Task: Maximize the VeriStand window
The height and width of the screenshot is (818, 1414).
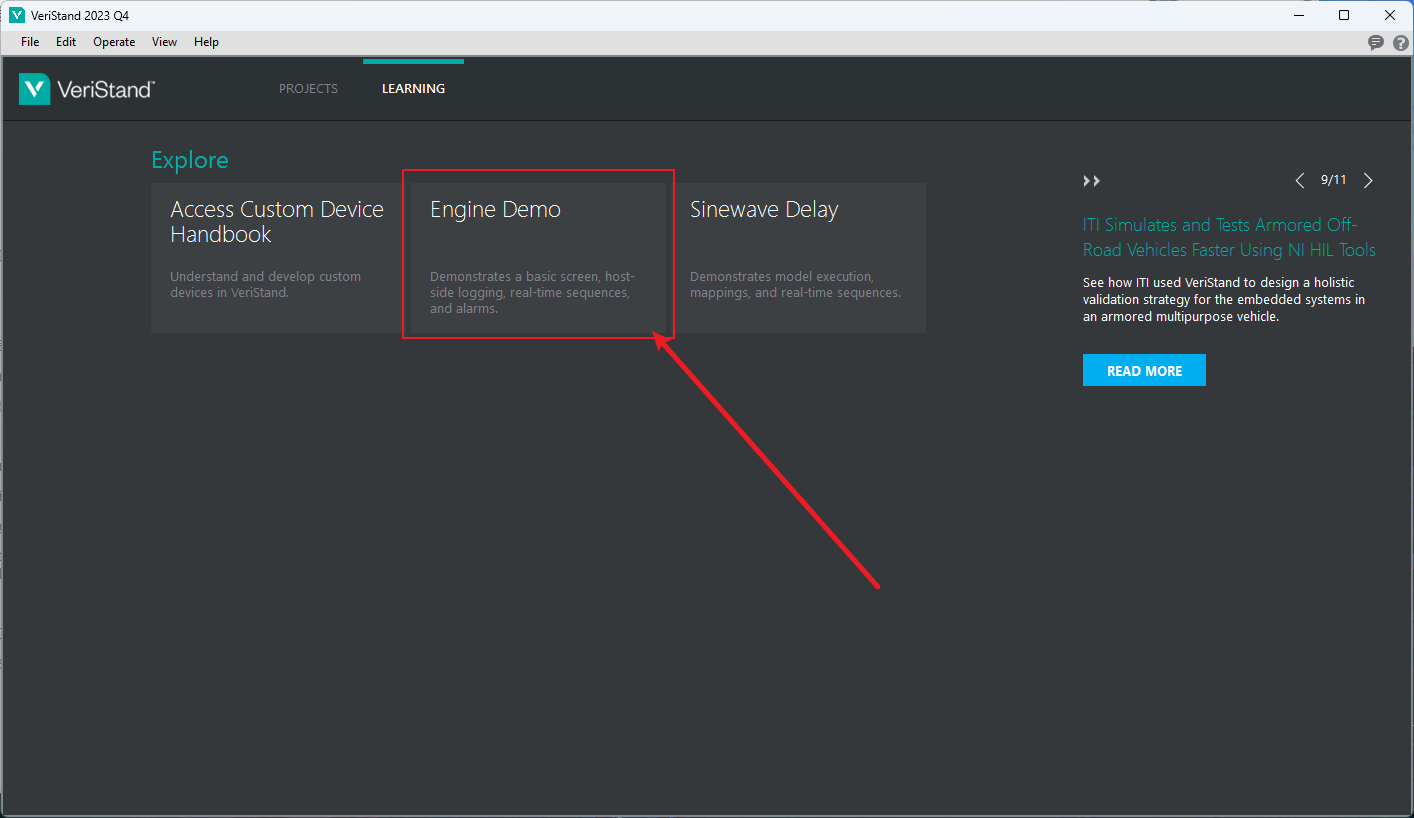Action: coord(1344,15)
